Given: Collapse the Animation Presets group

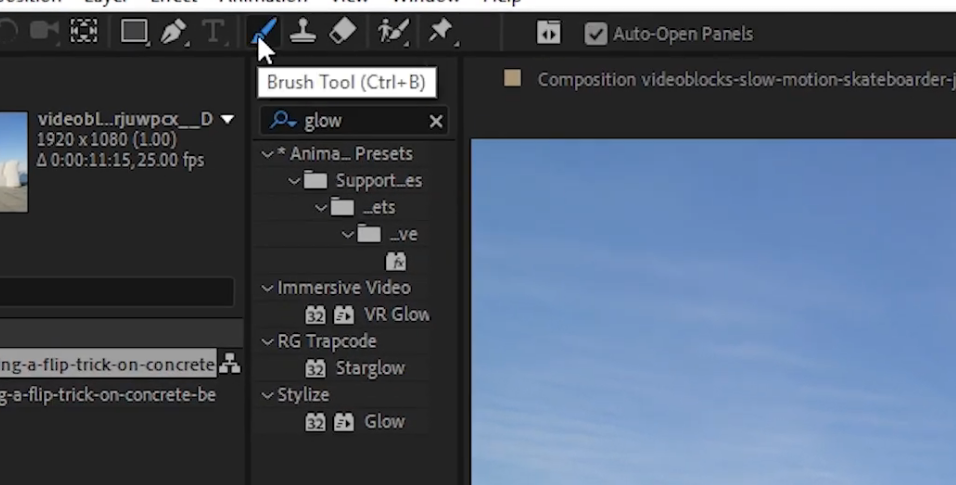Looking at the screenshot, I should [x=267, y=154].
